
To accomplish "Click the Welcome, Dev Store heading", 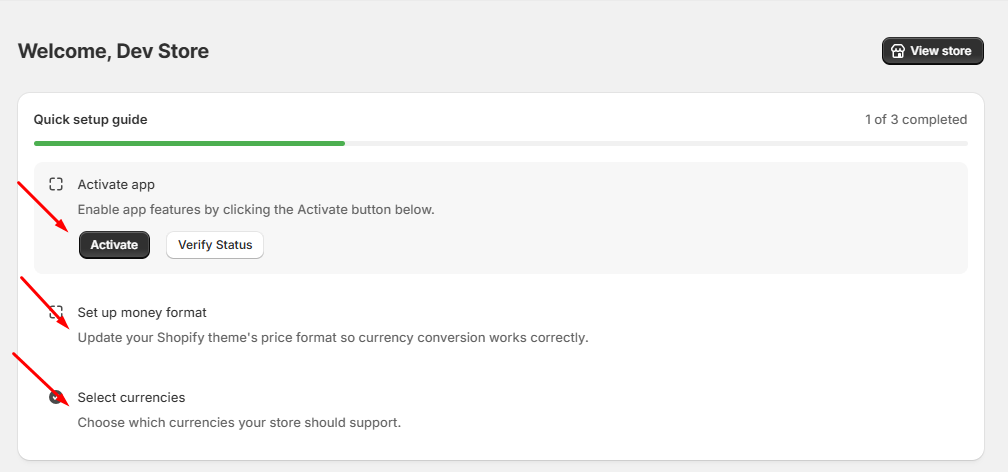I will click(113, 51).
